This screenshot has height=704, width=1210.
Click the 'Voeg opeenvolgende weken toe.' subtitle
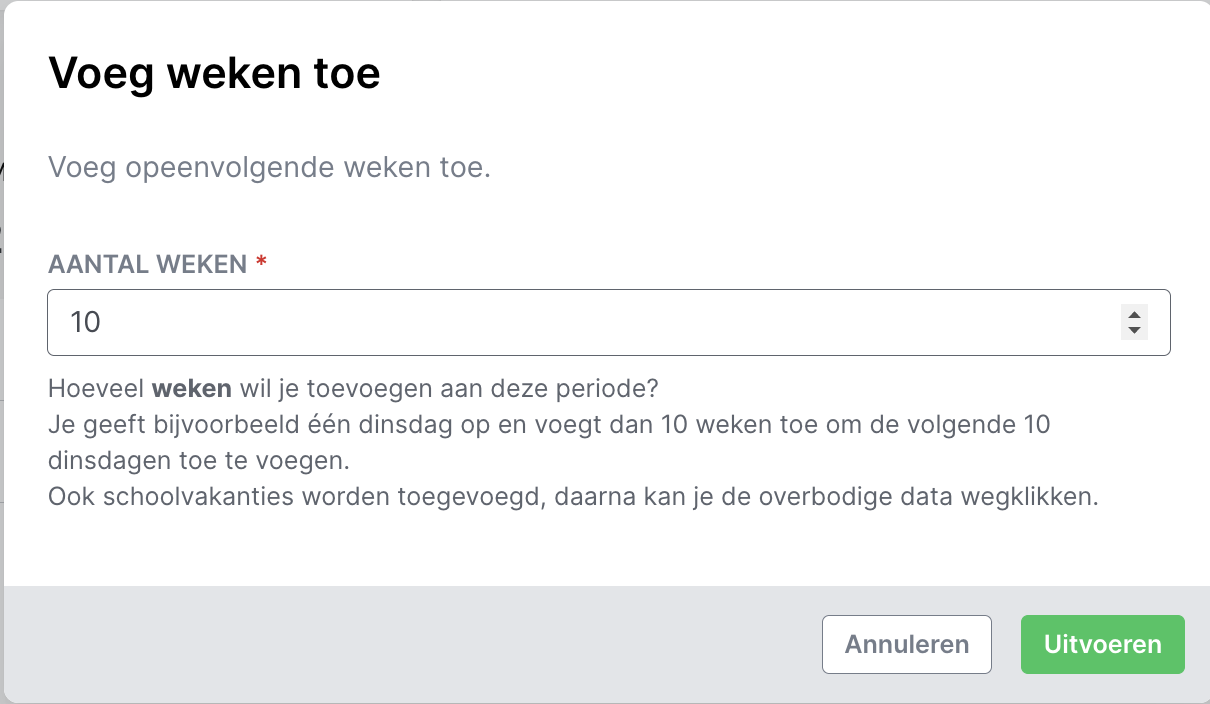[269, 167]
